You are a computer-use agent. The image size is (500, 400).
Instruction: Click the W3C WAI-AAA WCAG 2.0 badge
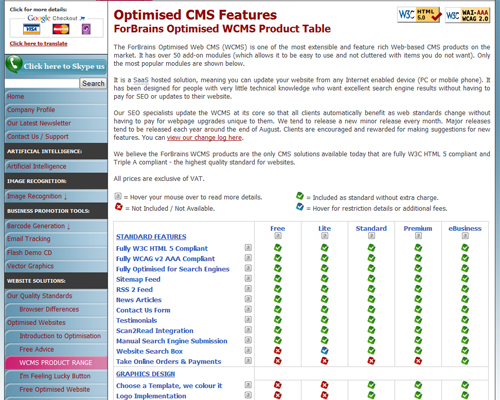(467, 15)
